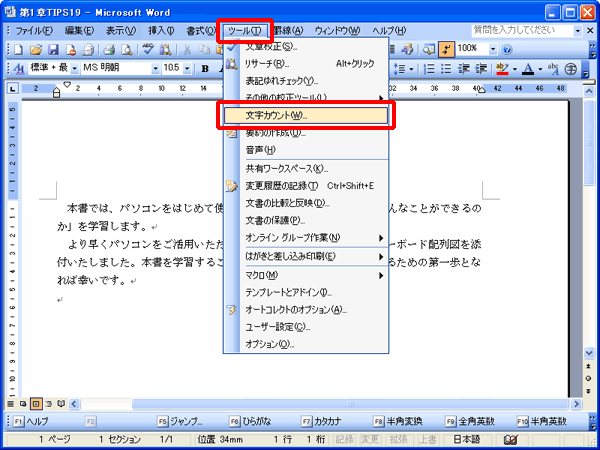Screen dimensions: 600x450
Task: Click the Copy icon
Action: click(205, 49)
